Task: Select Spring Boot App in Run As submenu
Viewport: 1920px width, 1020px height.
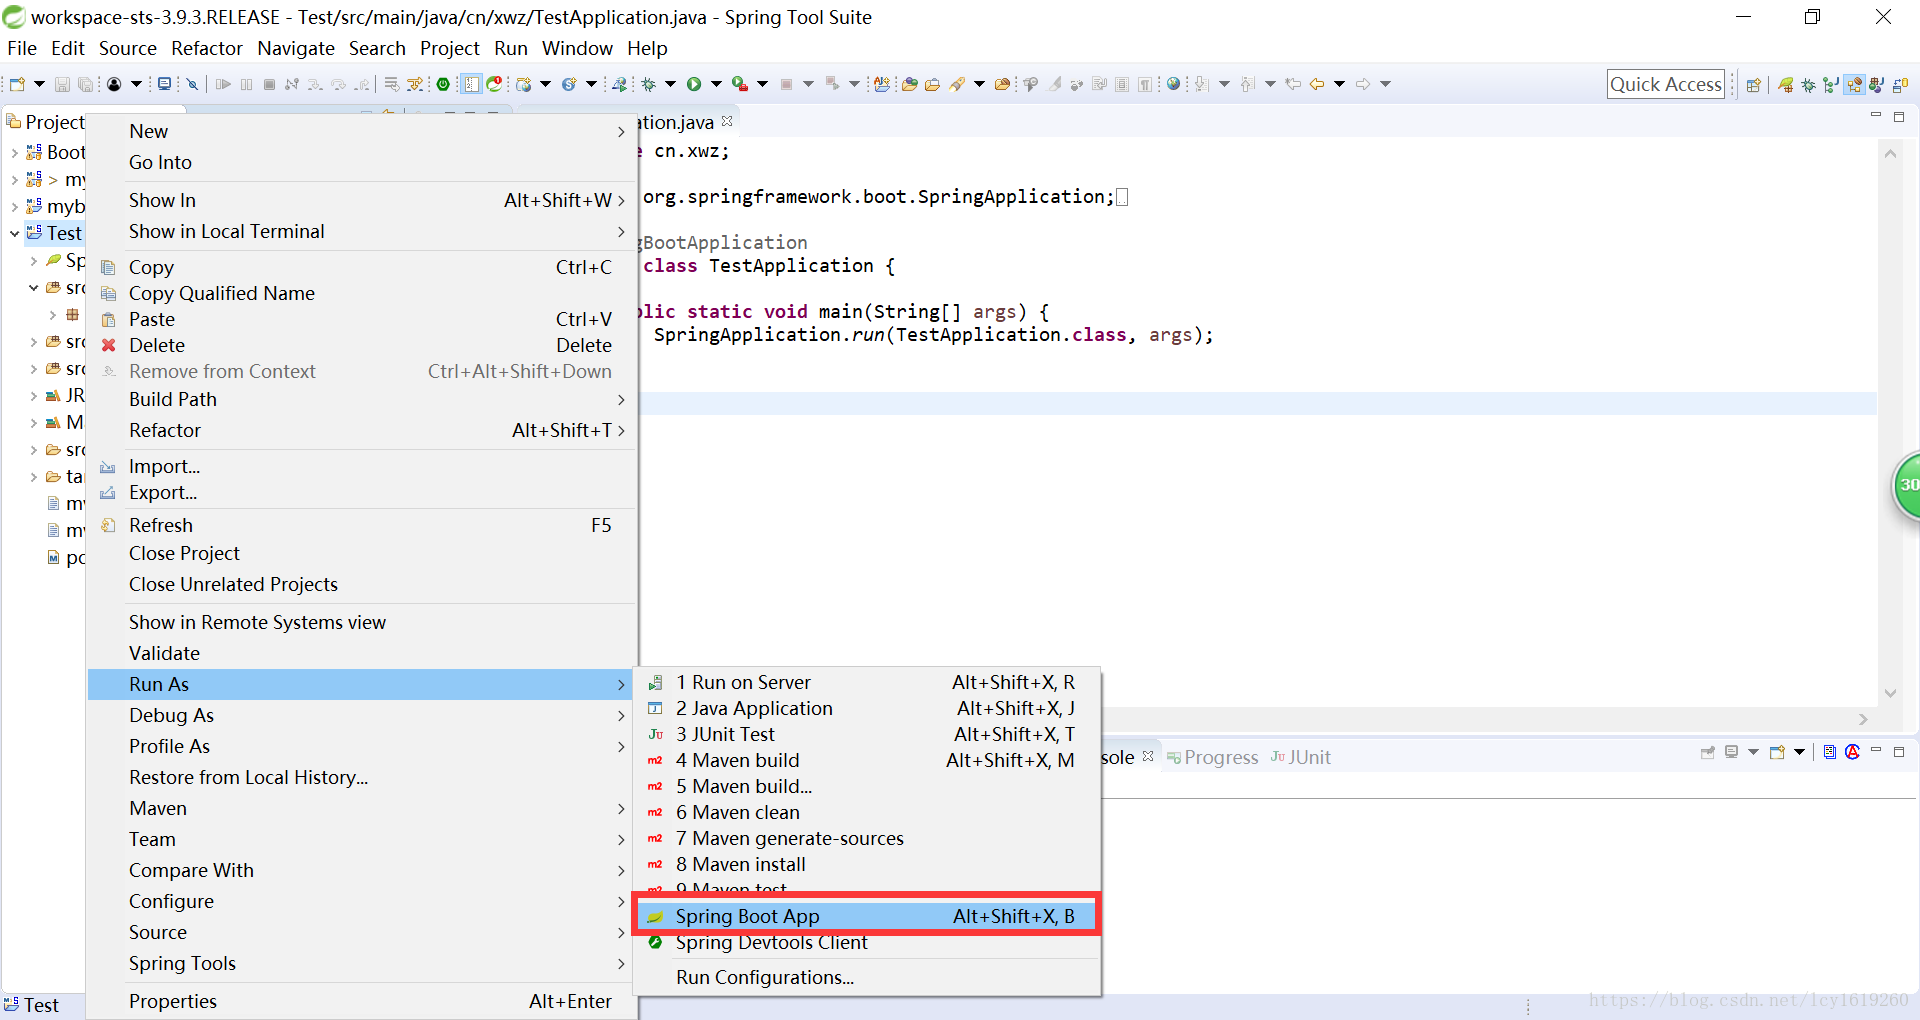Action: (x=866, y=916)
